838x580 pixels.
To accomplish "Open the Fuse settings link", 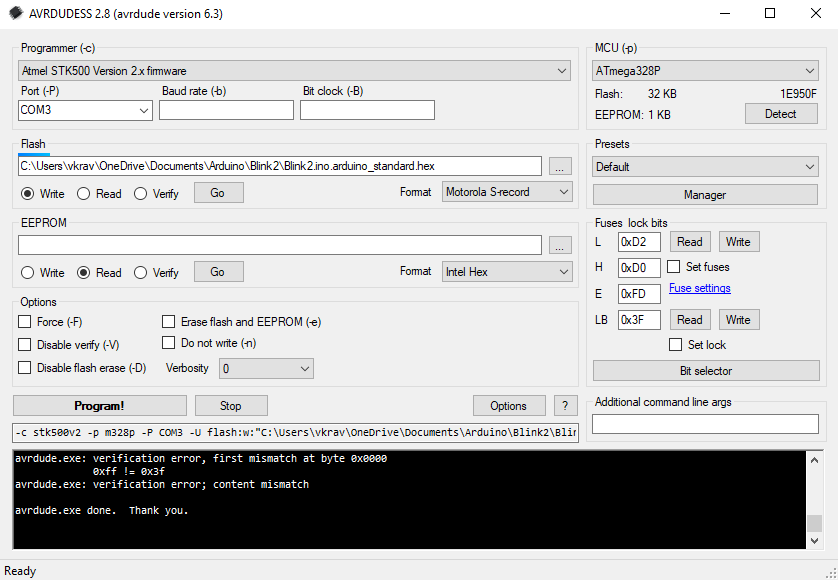I will [x=700, y=288].
